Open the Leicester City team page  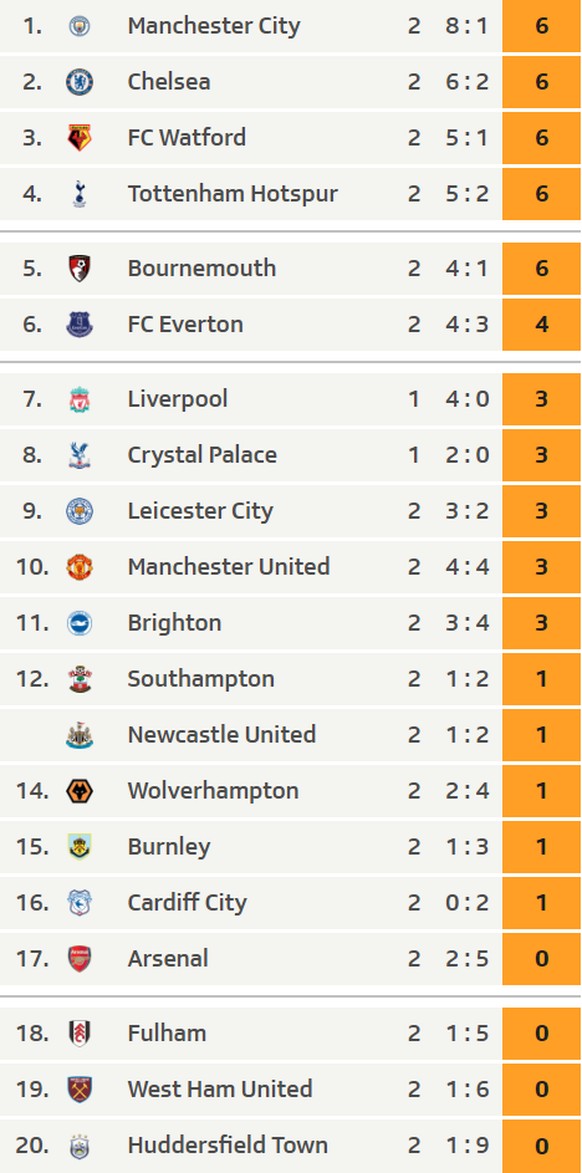(x=200, y=511)
